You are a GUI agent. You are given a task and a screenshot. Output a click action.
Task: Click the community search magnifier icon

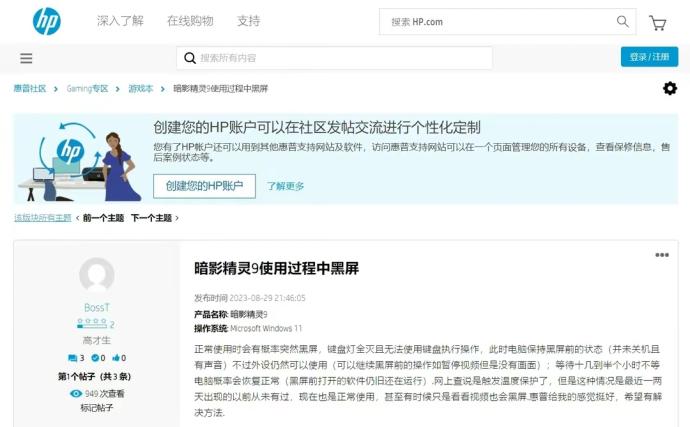click(190, 58)
